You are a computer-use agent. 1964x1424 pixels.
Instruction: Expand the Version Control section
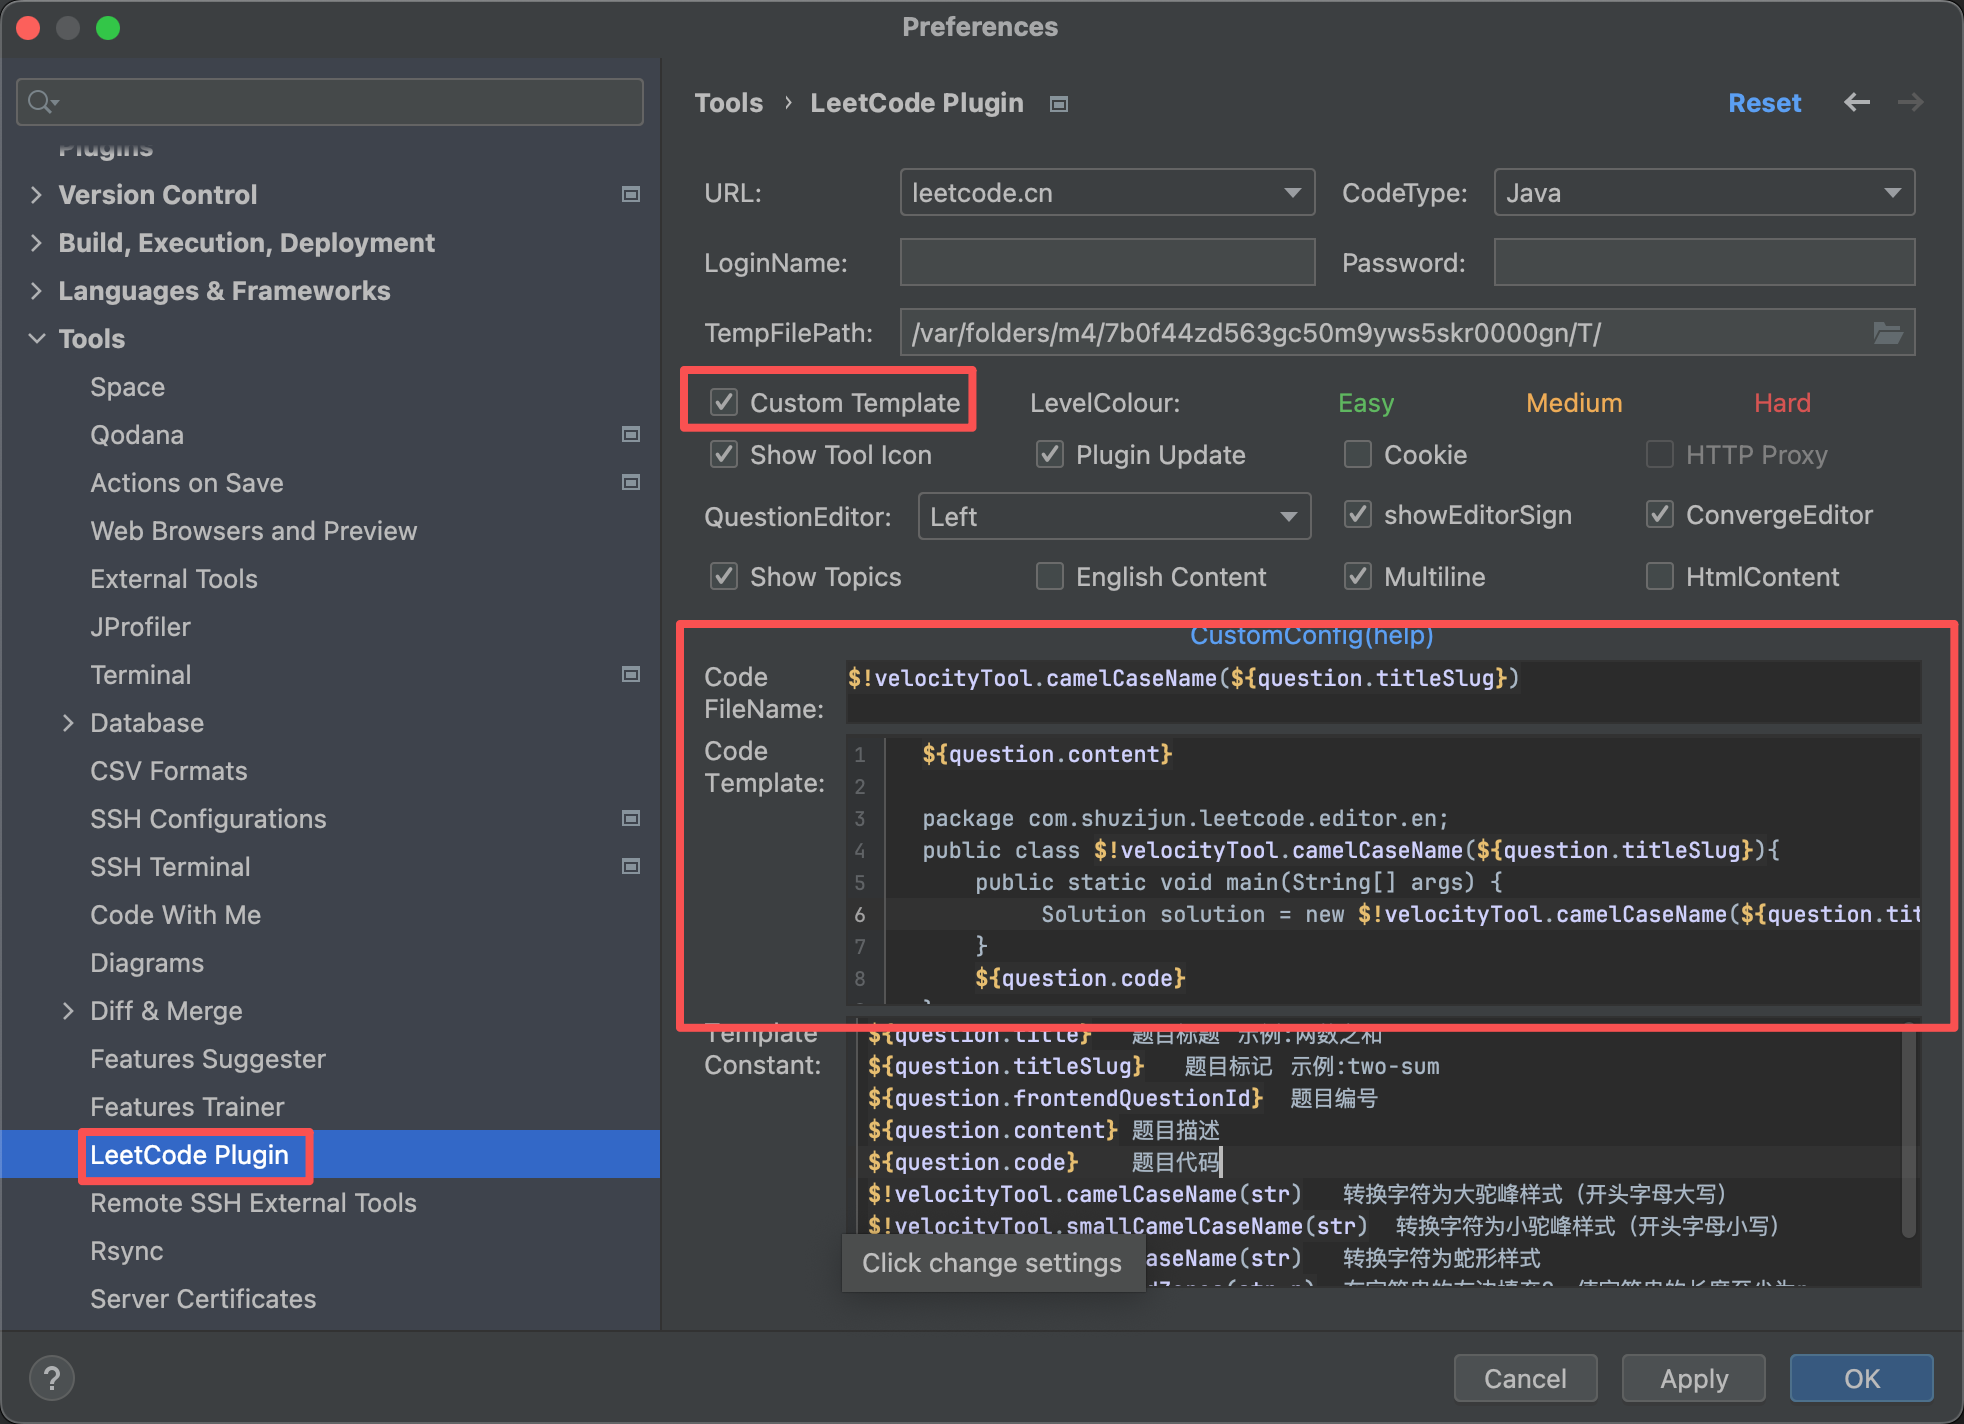click(36, 194)
